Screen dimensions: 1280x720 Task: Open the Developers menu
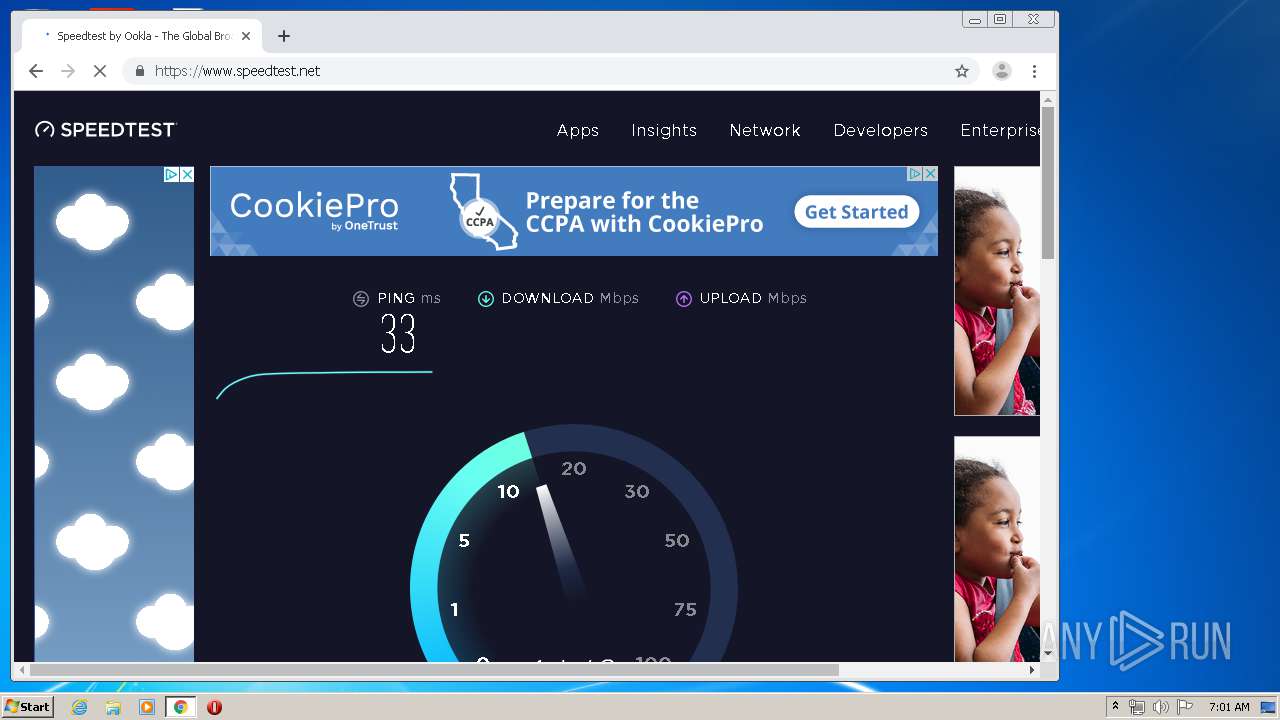881,130
